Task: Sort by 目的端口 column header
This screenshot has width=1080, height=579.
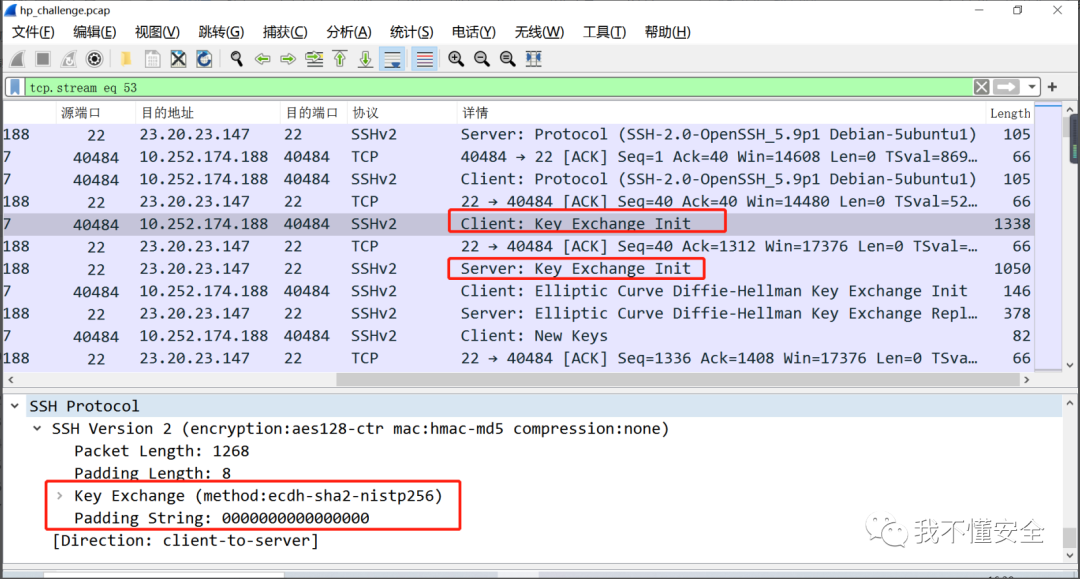Action: (311, 113)
